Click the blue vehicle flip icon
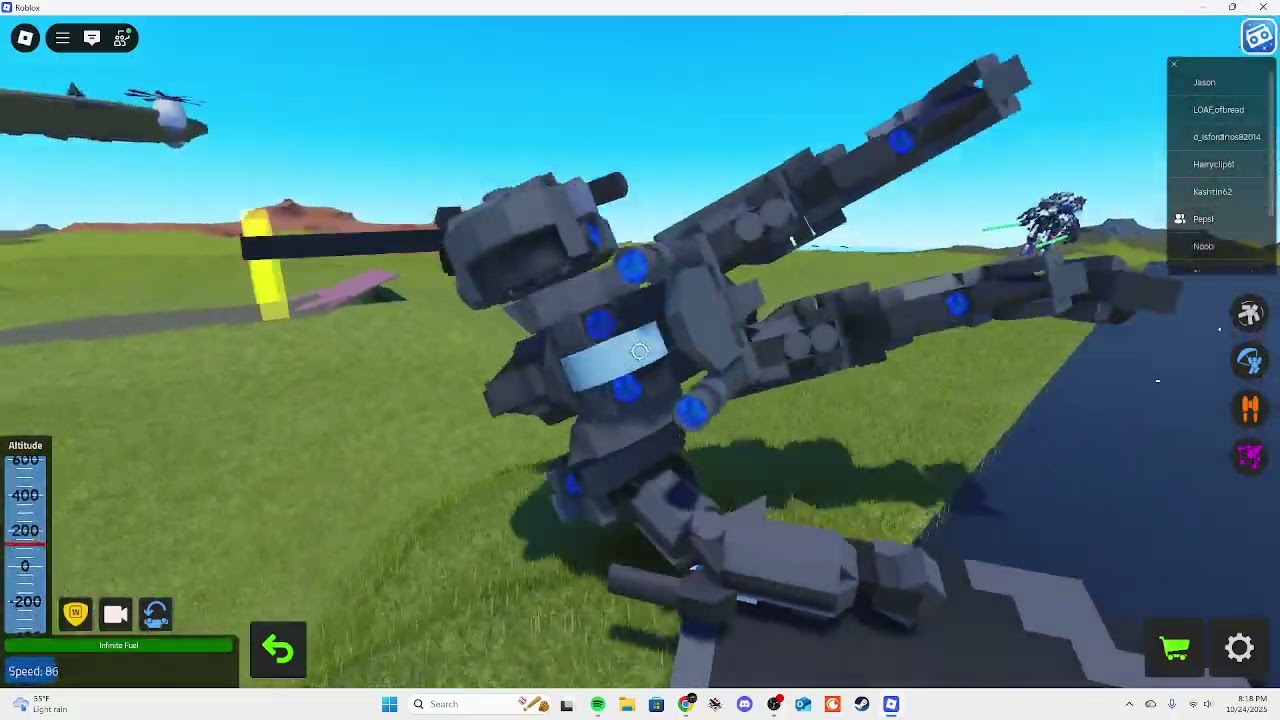Viewport: 1280px width, 720px height. (155, 614)
